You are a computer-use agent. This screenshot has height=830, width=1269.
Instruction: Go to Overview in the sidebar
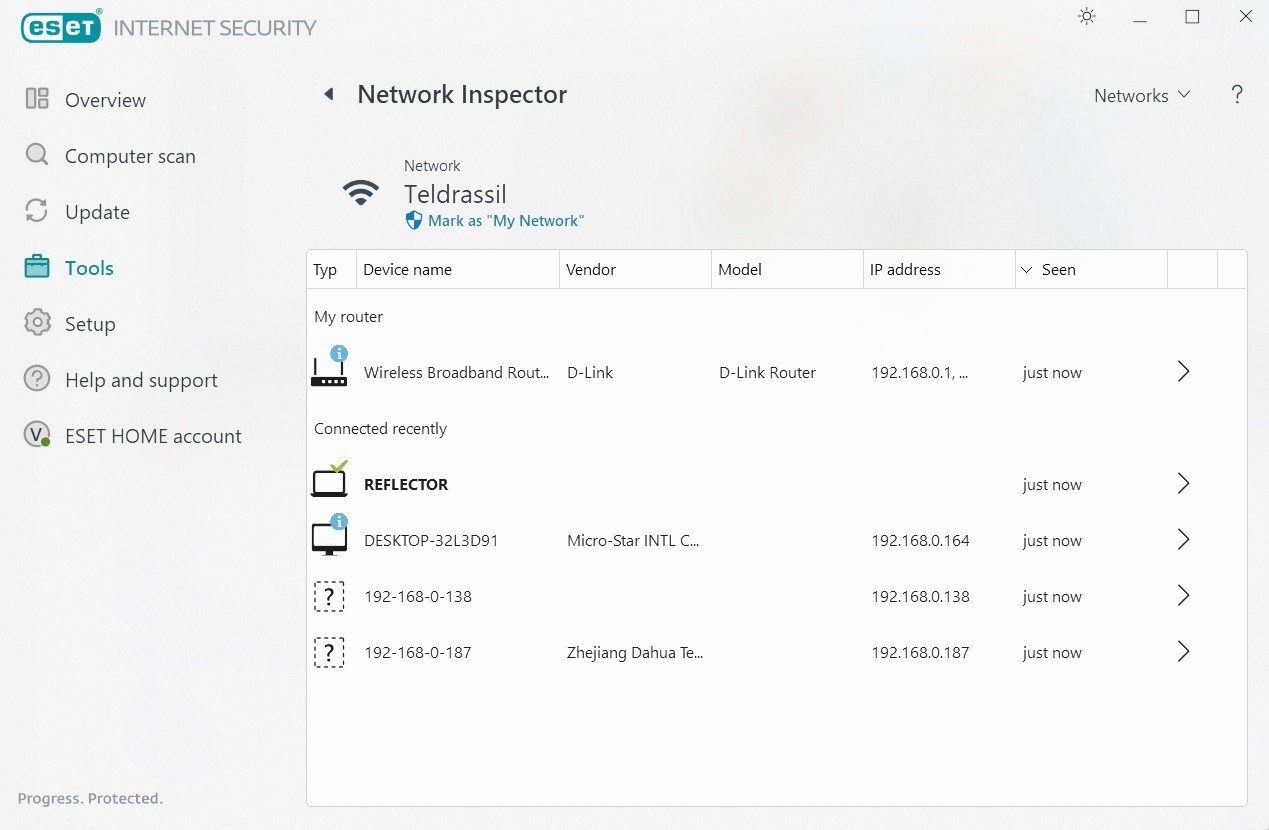coord(105,100)
